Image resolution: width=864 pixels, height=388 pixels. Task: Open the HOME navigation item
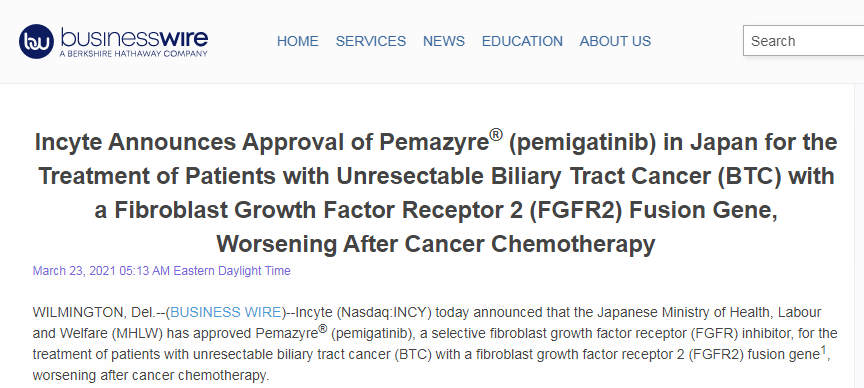tap(298, 41)
